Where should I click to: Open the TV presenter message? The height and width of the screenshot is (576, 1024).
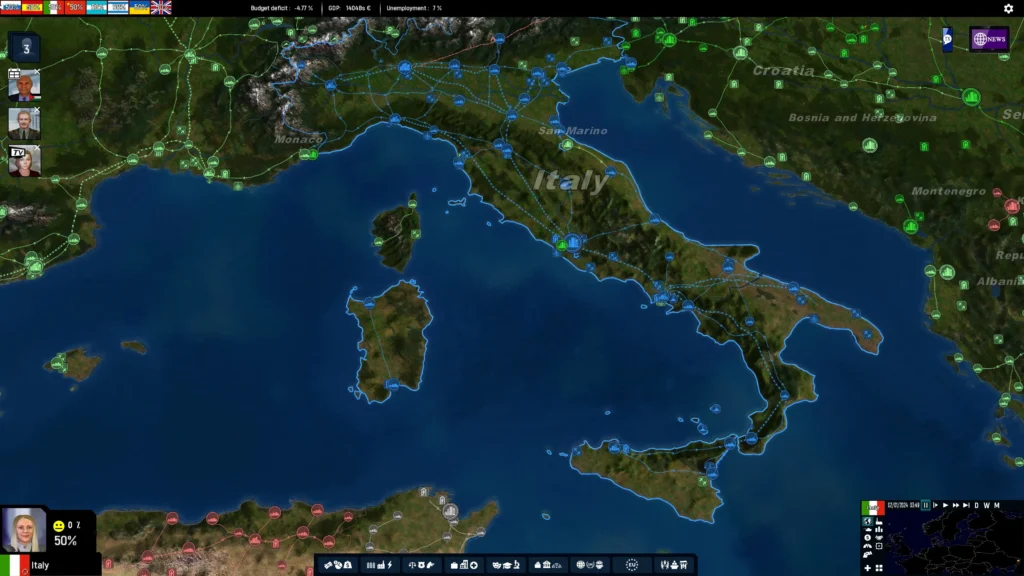[x=25, y=161]
